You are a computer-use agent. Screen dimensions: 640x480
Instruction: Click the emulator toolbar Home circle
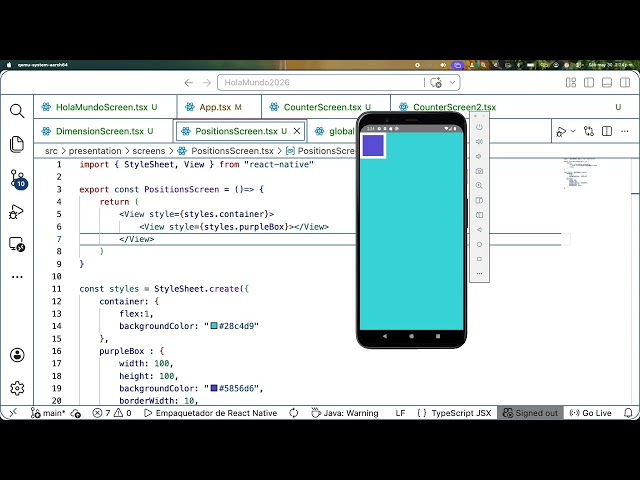[479, 244]
